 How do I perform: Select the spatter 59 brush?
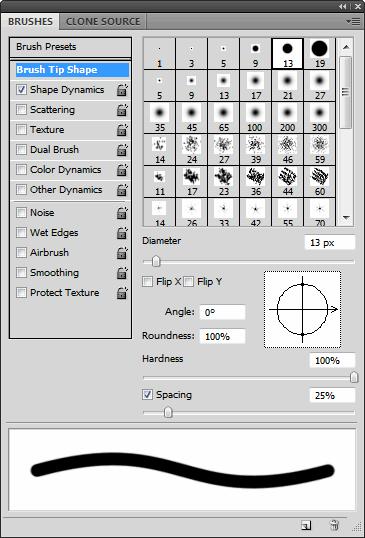pyautogui.click(x=319, y=150)
